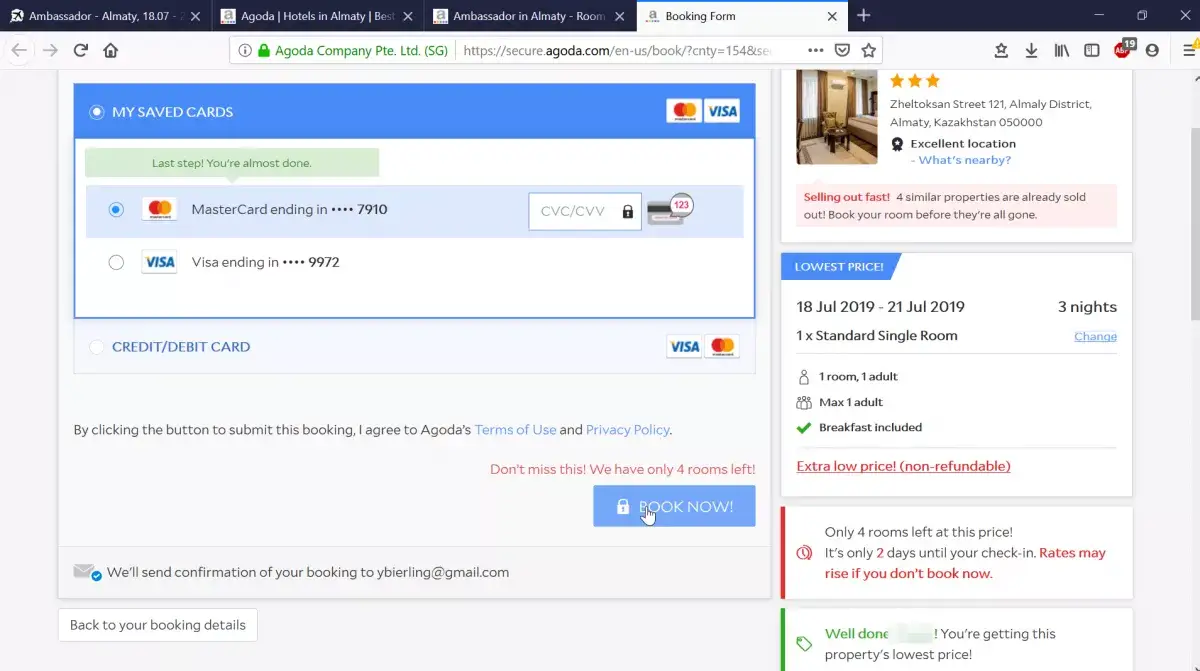Click Visa logo in Credit/Debit Card row
The width and height of the screenshot is (1200, 671).
pos(684,347)
